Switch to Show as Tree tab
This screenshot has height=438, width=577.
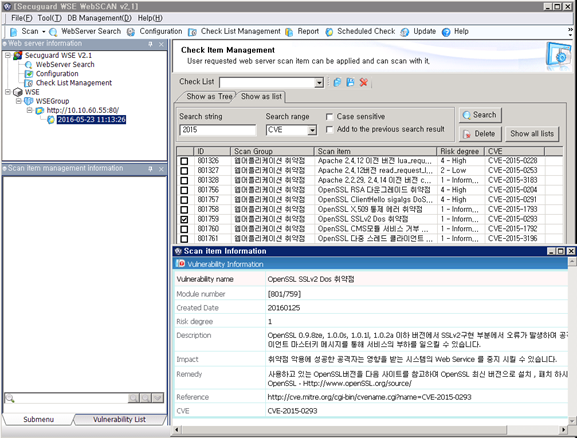point(209,96)
